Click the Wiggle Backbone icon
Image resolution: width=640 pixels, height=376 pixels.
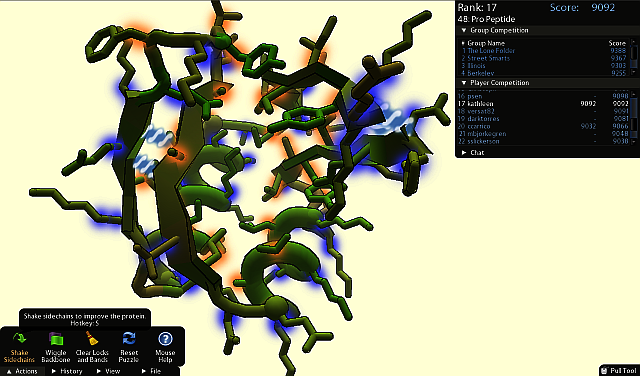(56, 339)
